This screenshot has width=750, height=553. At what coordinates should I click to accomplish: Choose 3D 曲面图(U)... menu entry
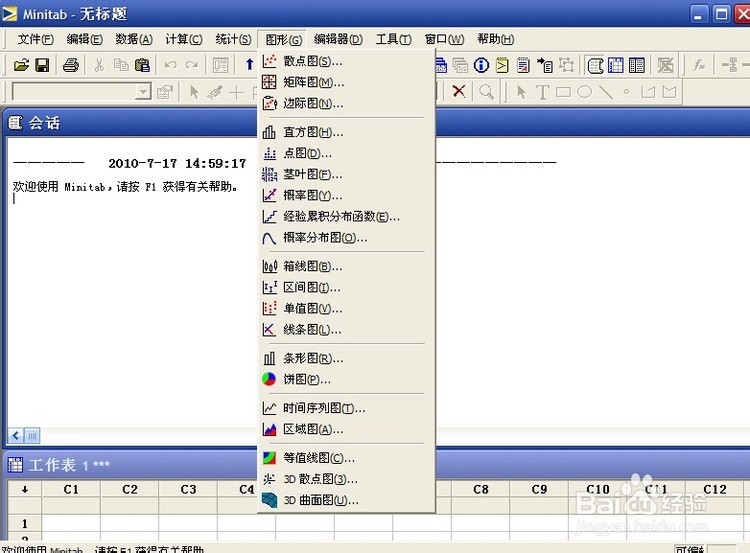click(346, 500)
